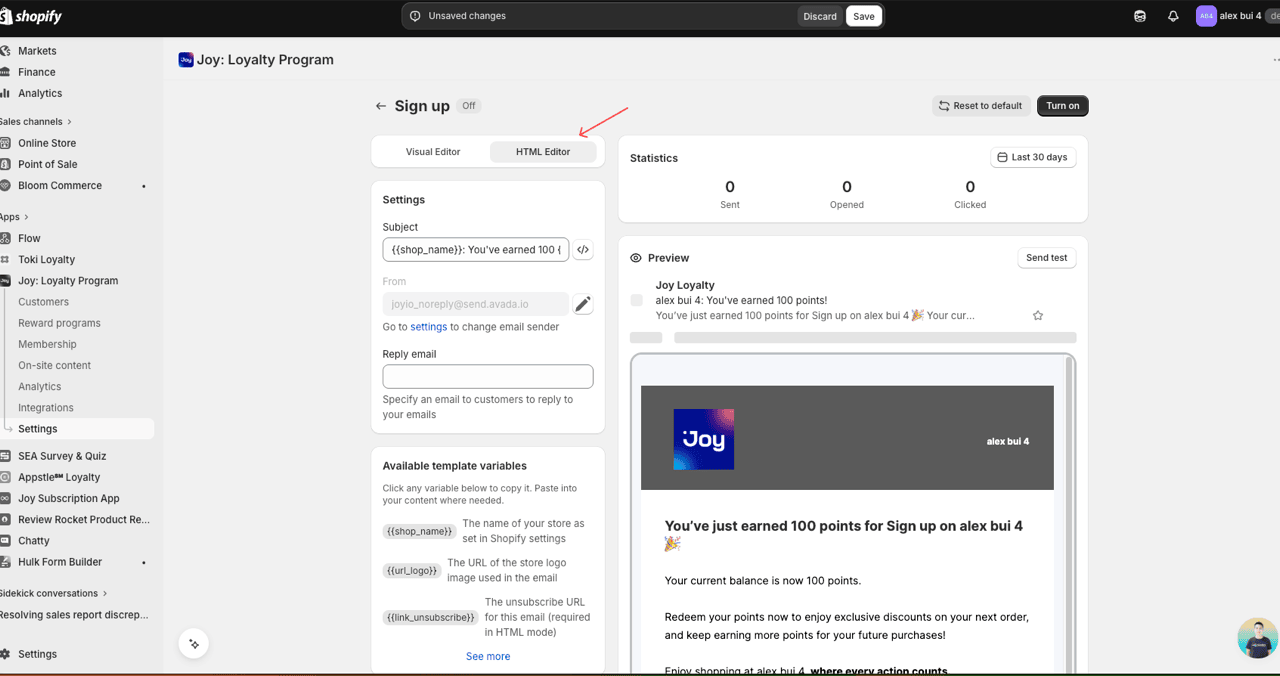The width and height of the screenshot is (1280, 676).
Task: Click the Subject input field
Action: click(x=476, y=249)
